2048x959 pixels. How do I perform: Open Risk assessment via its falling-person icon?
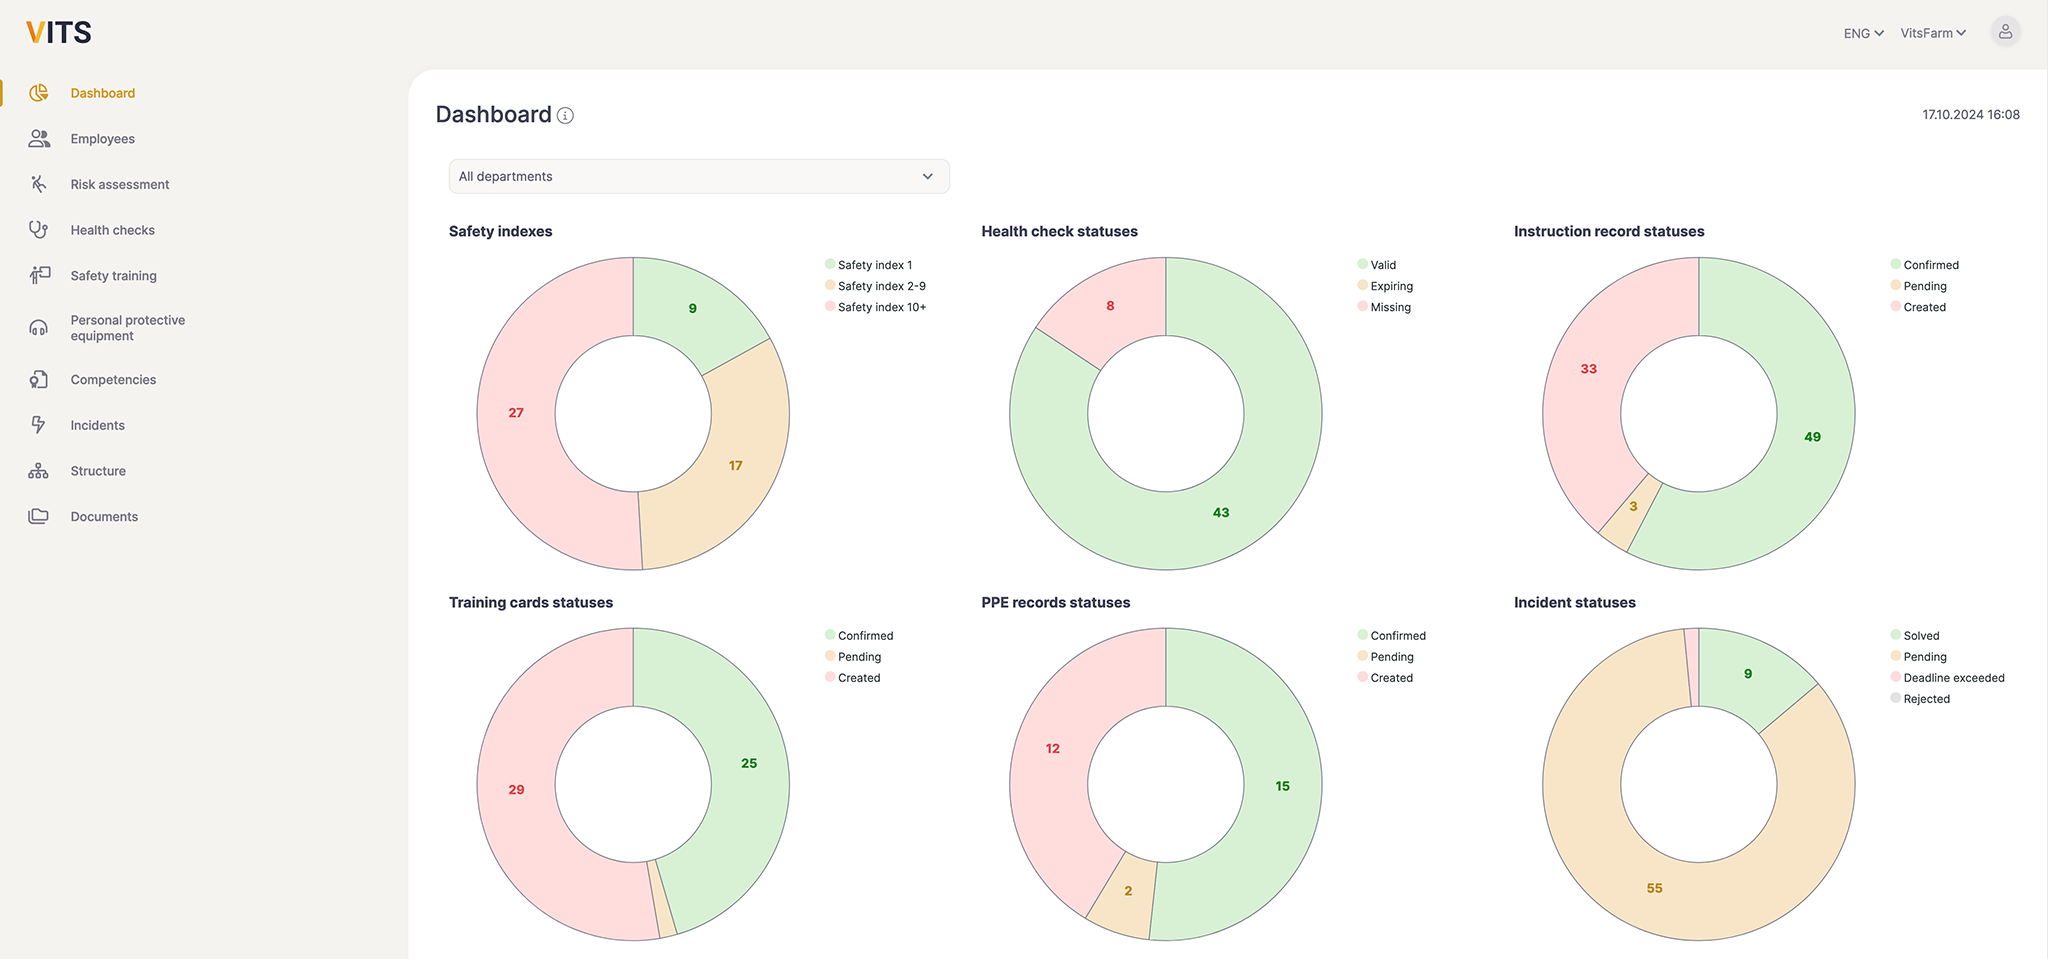(x=39, y=184)
